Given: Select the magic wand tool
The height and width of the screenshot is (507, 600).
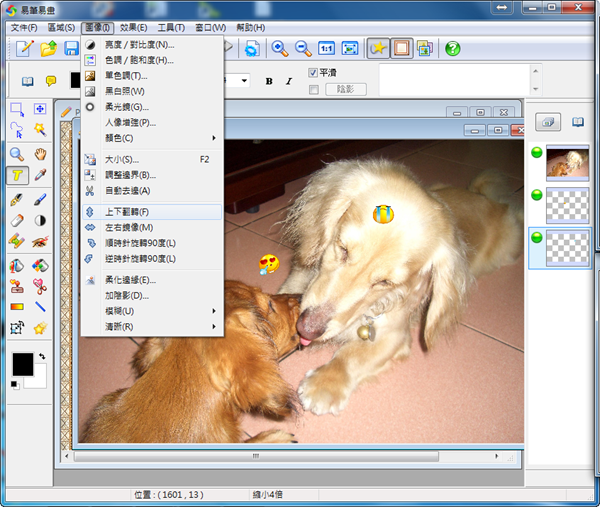Looking at the screenshot, I should pyautogui.click(x=40, y=130).
